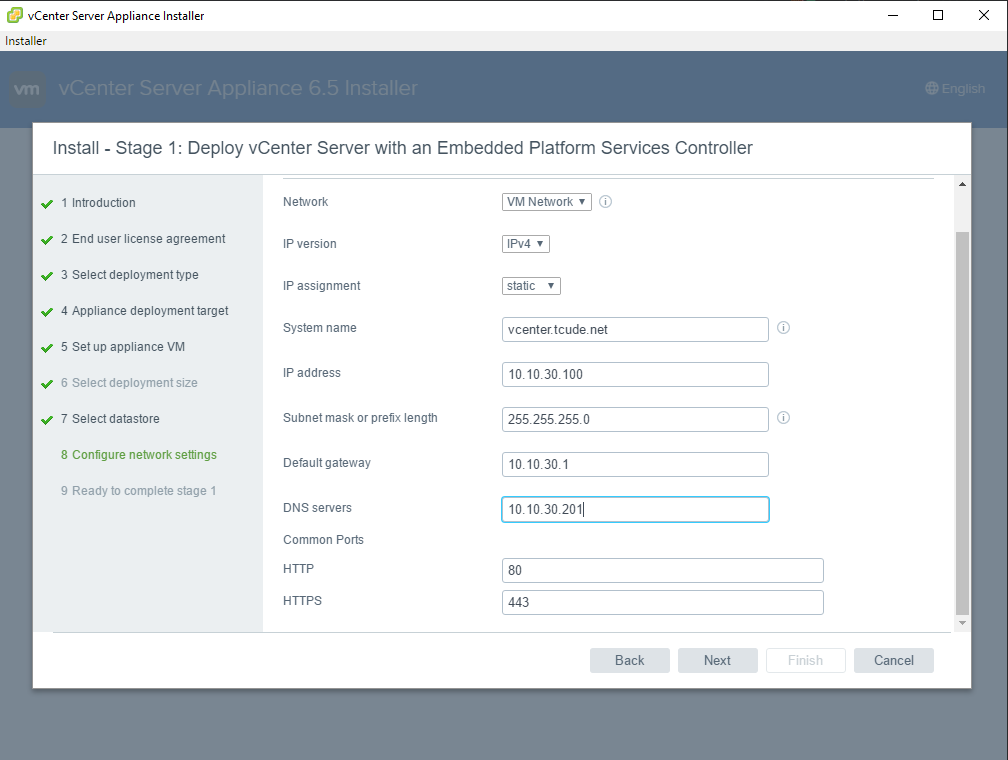Open the Installer menu
The image size is (1008, 760).
(x=26, y=41)
